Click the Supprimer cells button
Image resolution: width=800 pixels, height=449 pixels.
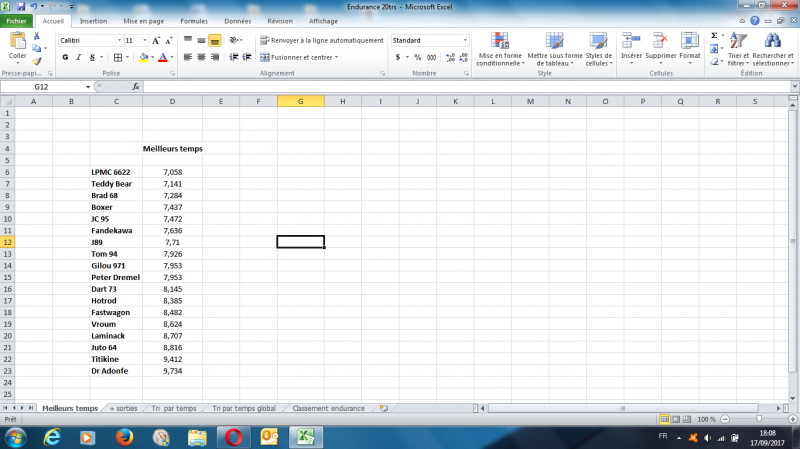pyautogui.click(x=661, y=49)
